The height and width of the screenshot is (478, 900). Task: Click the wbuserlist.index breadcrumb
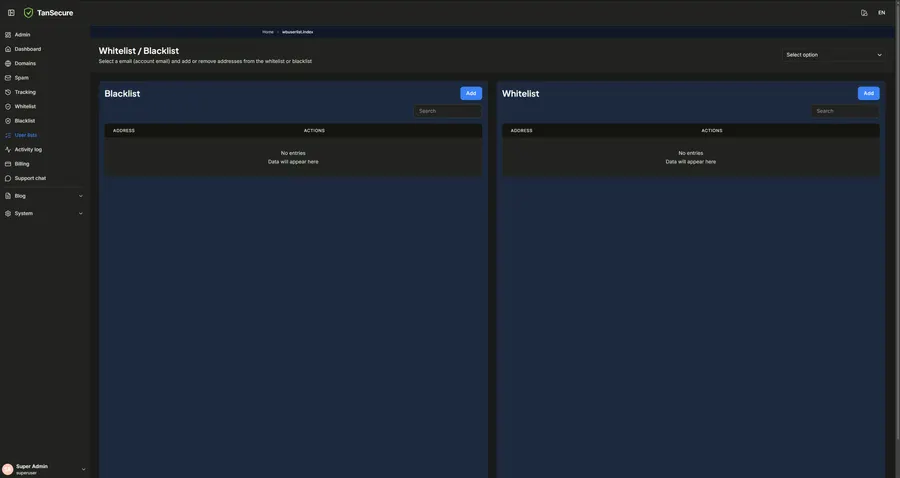tap(297, 32)
